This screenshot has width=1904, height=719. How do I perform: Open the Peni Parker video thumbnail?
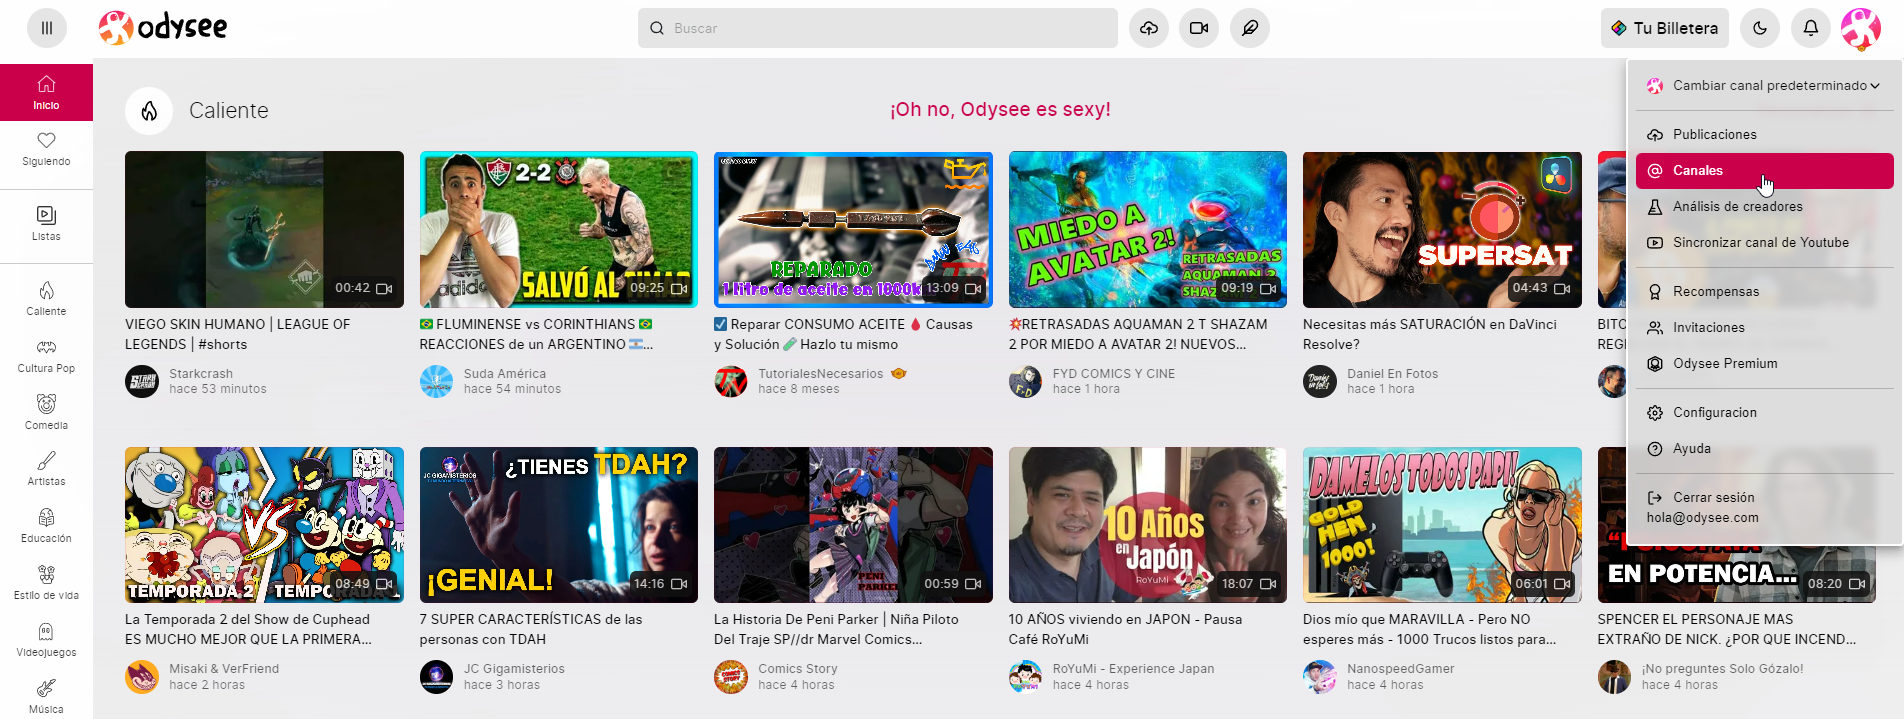coord(853,525)
